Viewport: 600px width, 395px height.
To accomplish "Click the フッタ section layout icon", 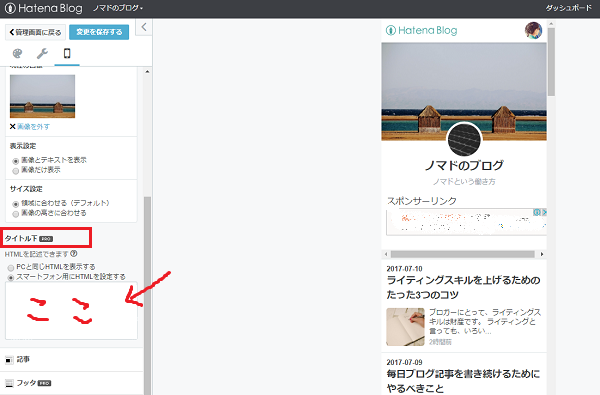I will 9,383.
